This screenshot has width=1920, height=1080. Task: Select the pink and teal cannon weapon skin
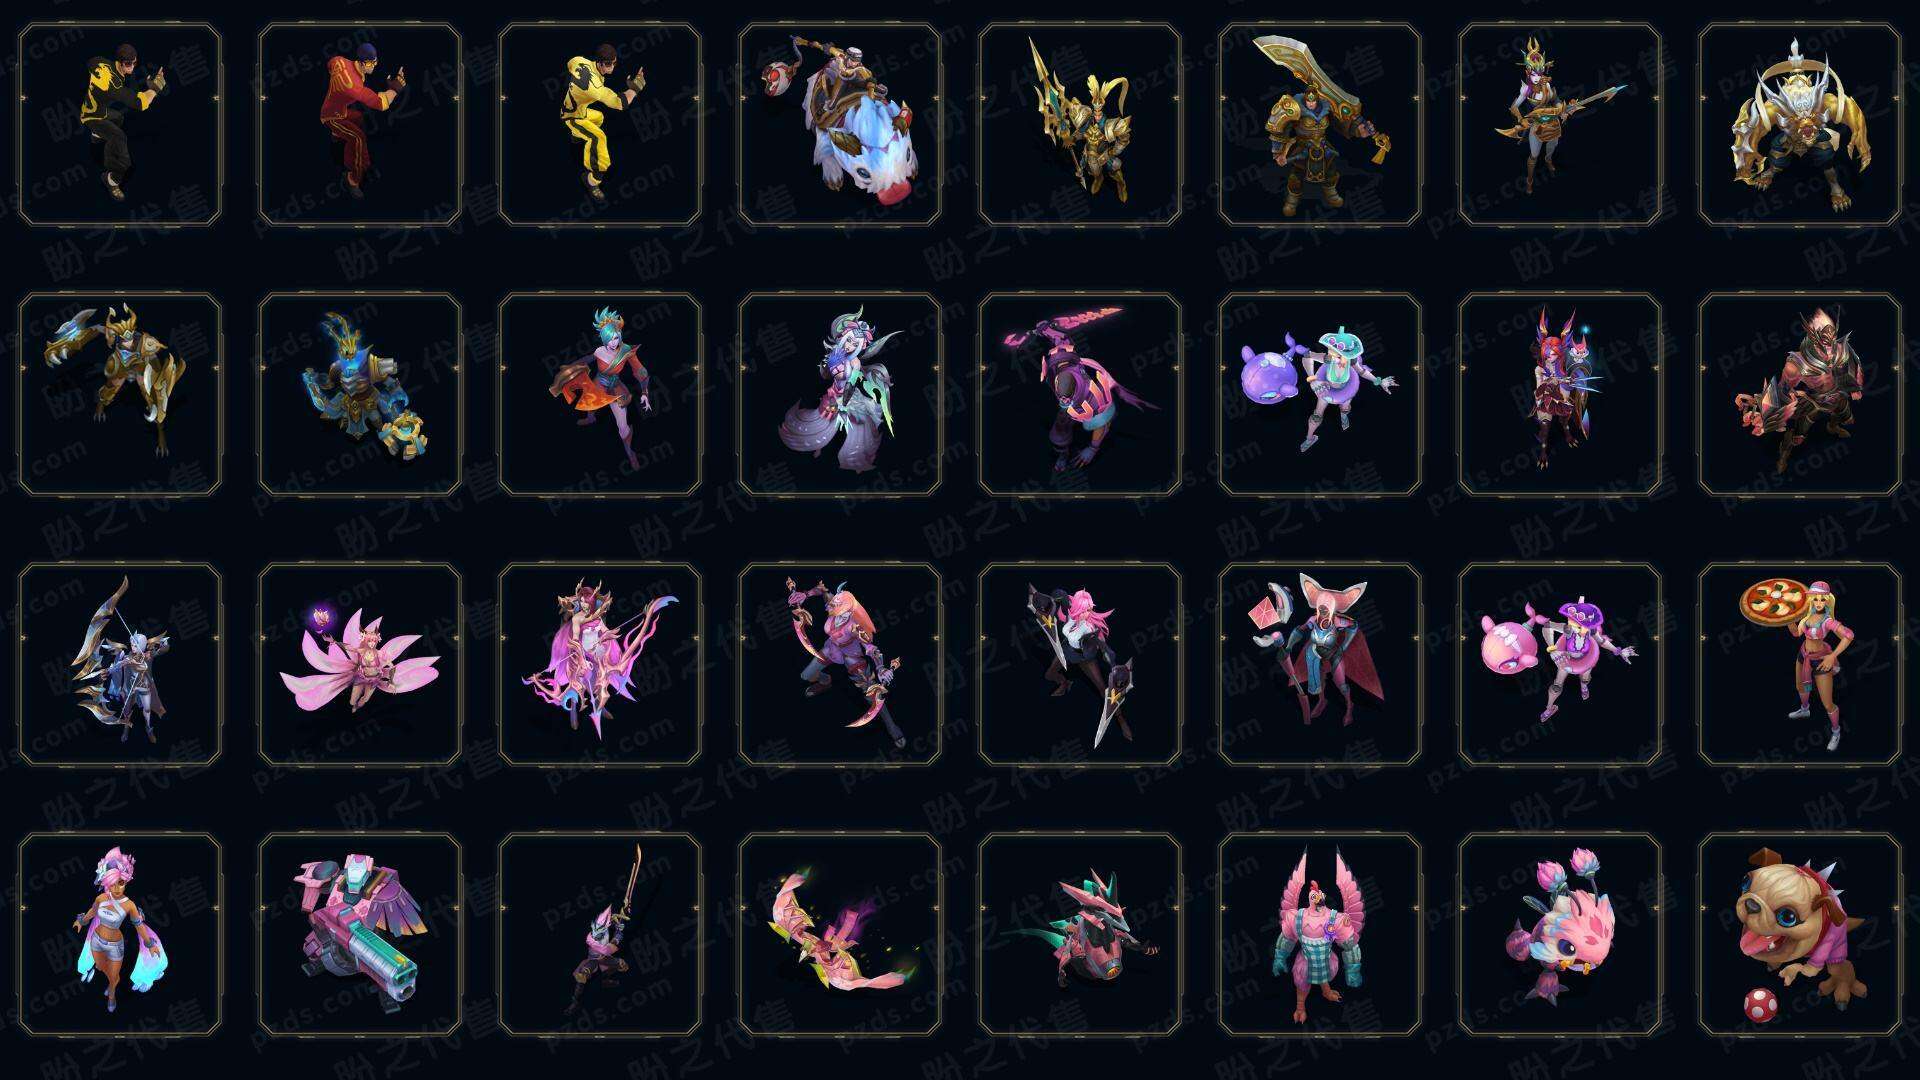pyautogui.click(x=360, y=934)
